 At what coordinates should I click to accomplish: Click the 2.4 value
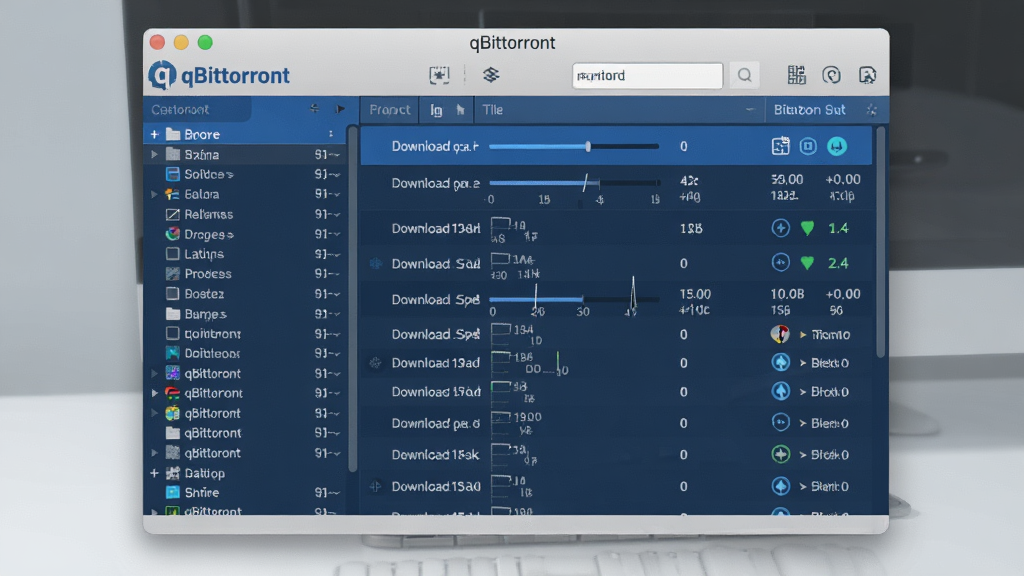click(838, 263)
